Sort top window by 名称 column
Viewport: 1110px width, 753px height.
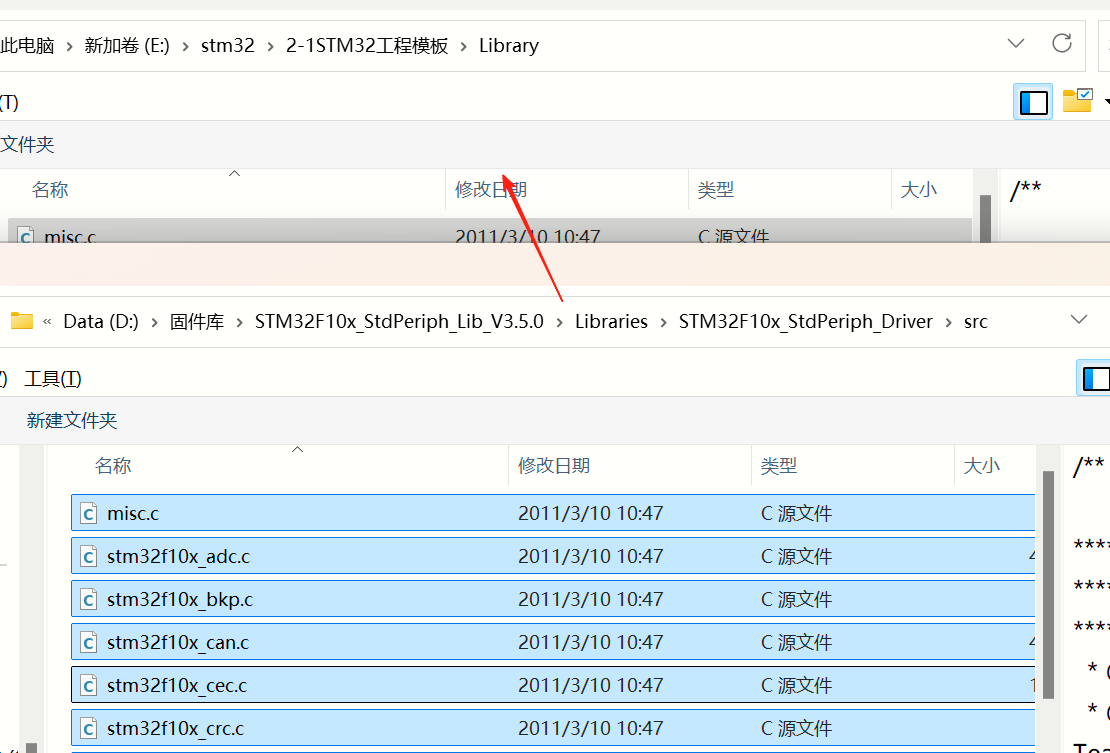click(x=50, y=190)
